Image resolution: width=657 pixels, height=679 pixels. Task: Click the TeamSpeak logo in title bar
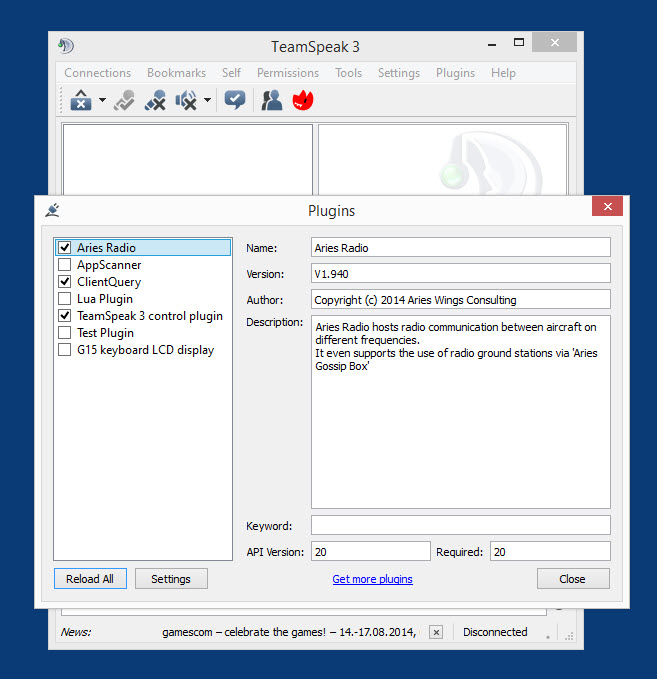point(66,46)
